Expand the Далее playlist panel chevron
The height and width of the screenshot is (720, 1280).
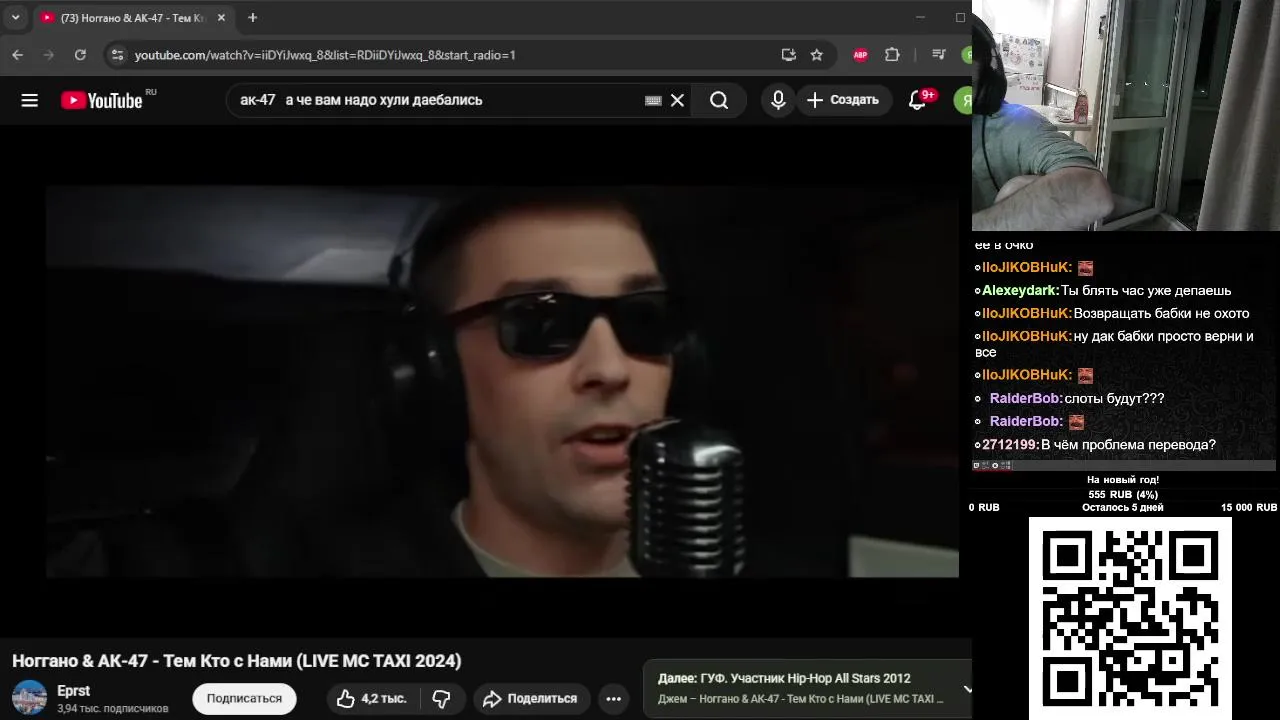pos(967,689)
